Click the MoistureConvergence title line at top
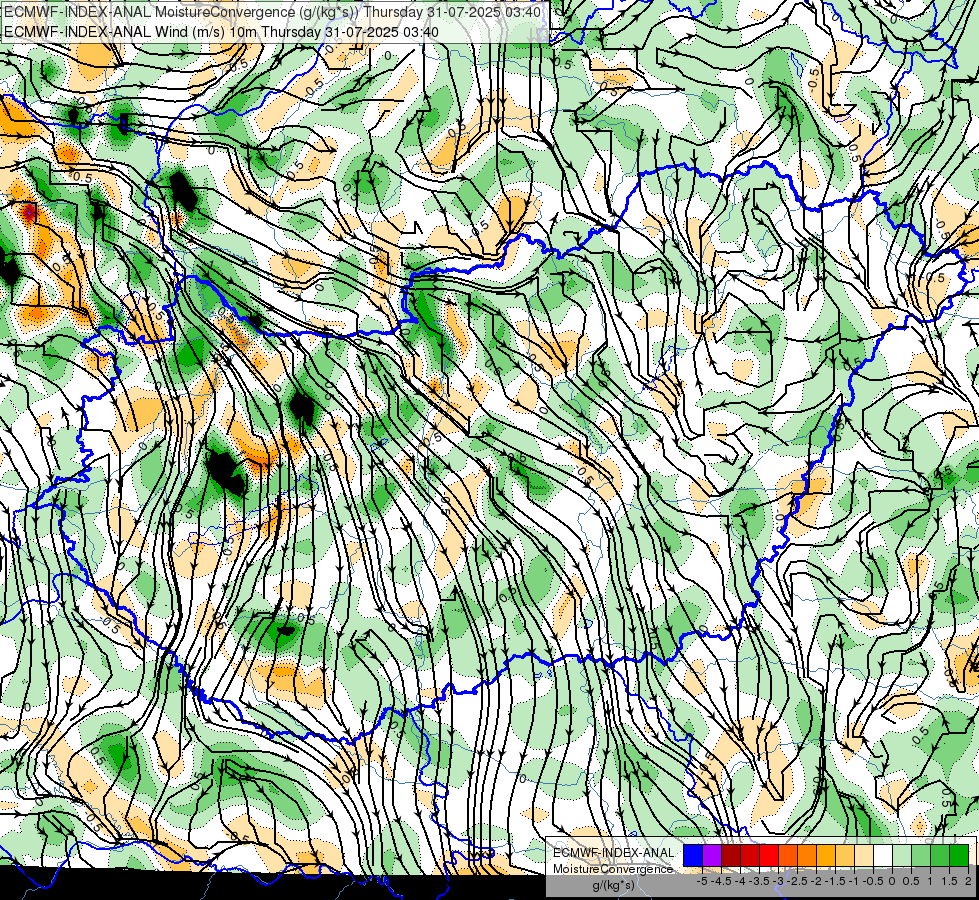 pyautogui.click(x=272, y=12)
